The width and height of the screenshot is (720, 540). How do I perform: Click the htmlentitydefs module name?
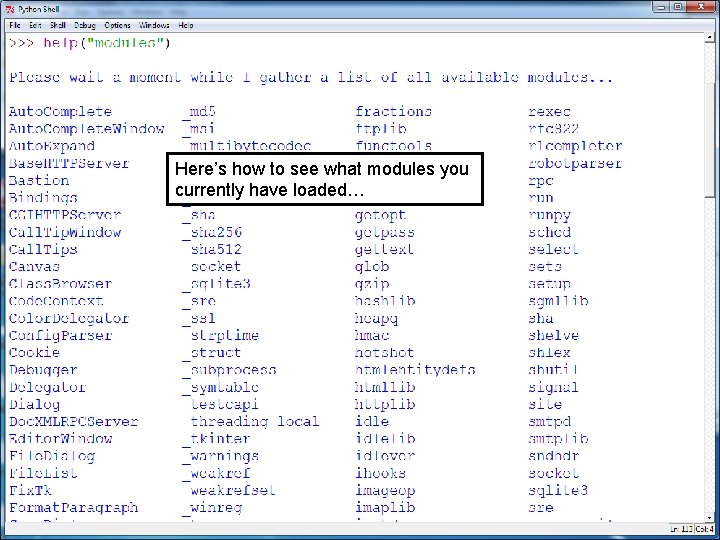tap(415, 370)
